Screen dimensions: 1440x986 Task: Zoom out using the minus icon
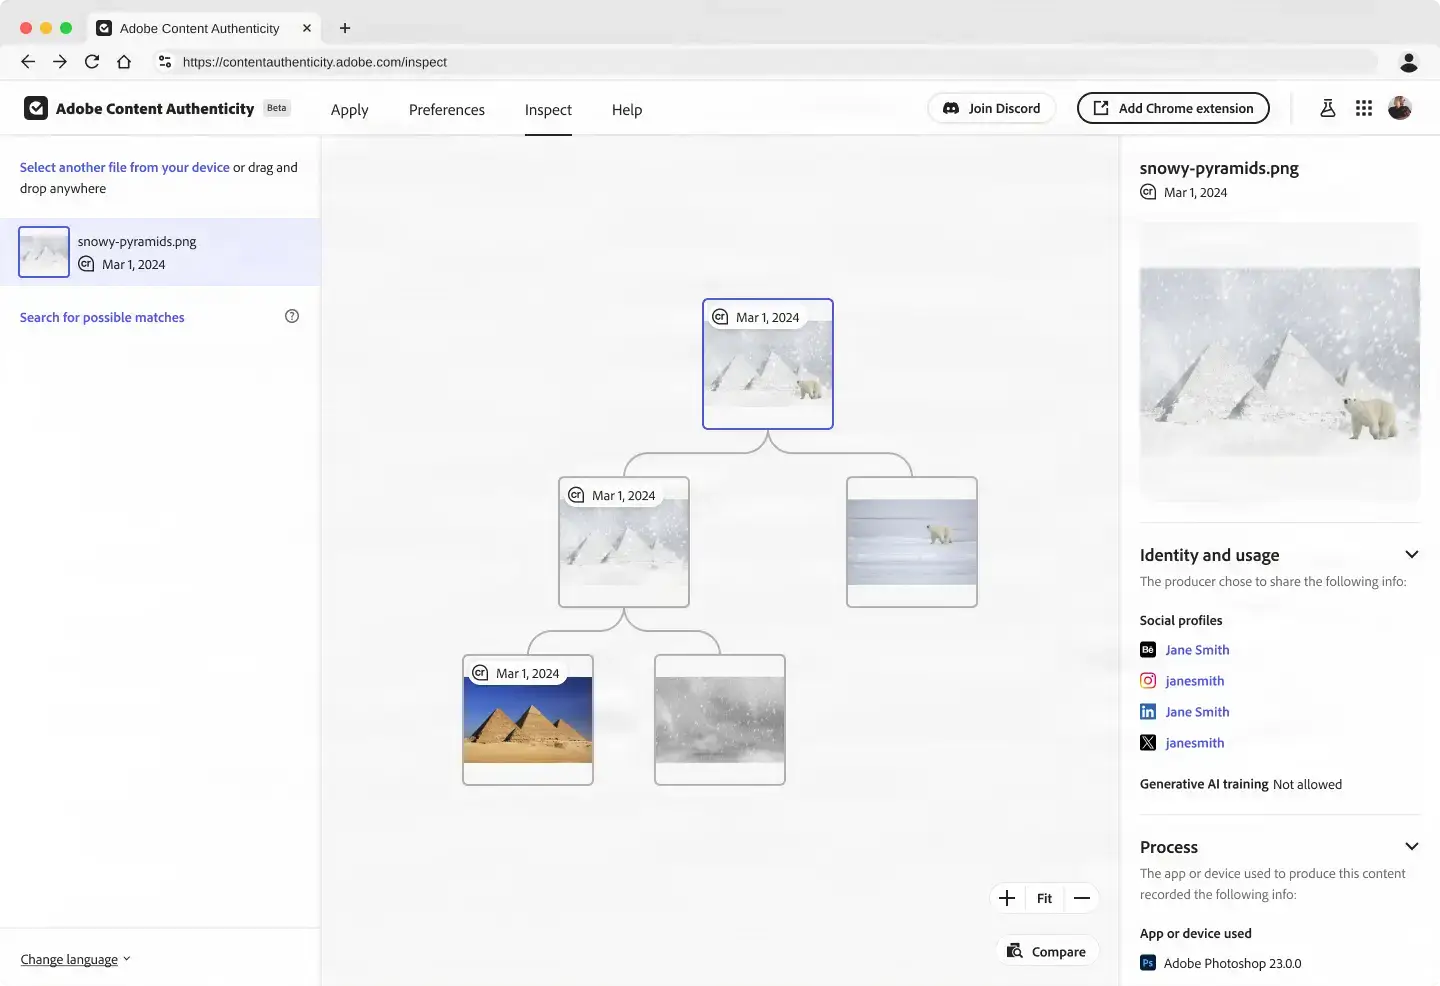(x=1082, y=898)
